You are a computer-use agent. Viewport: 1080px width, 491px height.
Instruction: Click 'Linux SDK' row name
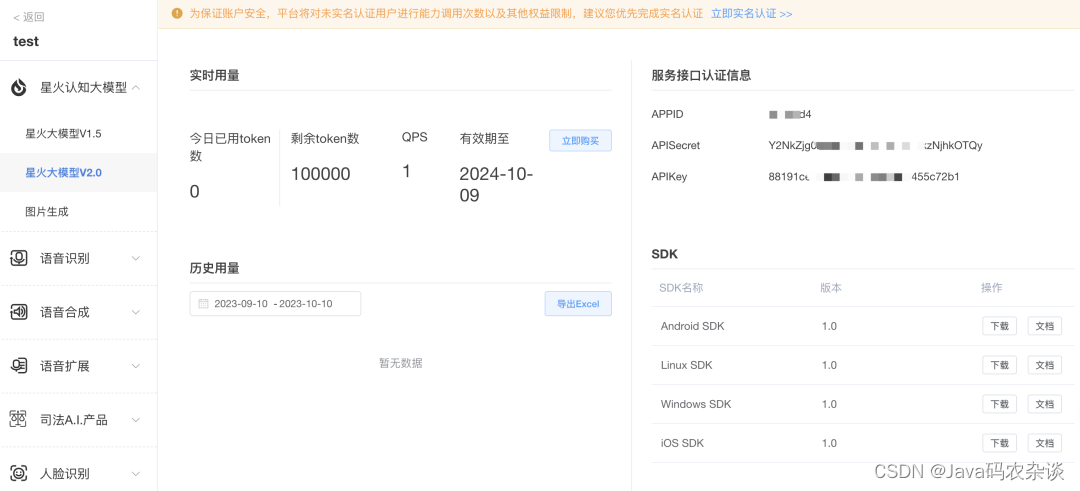pos(686,365)
